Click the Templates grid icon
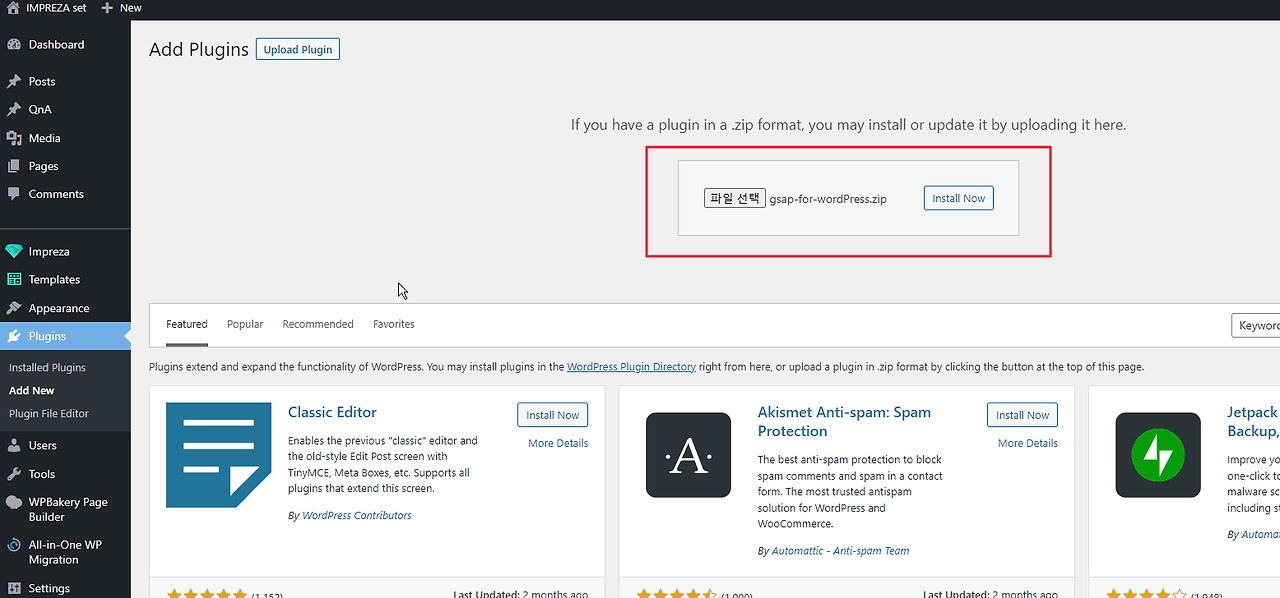This screenshot has width=1280, height=598. pos(14,280)
